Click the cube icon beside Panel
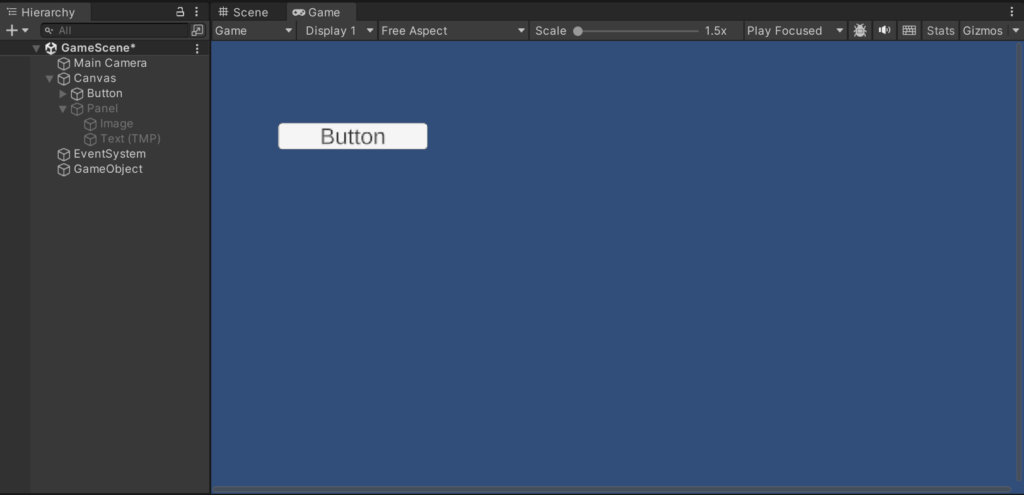The height and width of the screenshot is (495, 1024). pos(77,108)
